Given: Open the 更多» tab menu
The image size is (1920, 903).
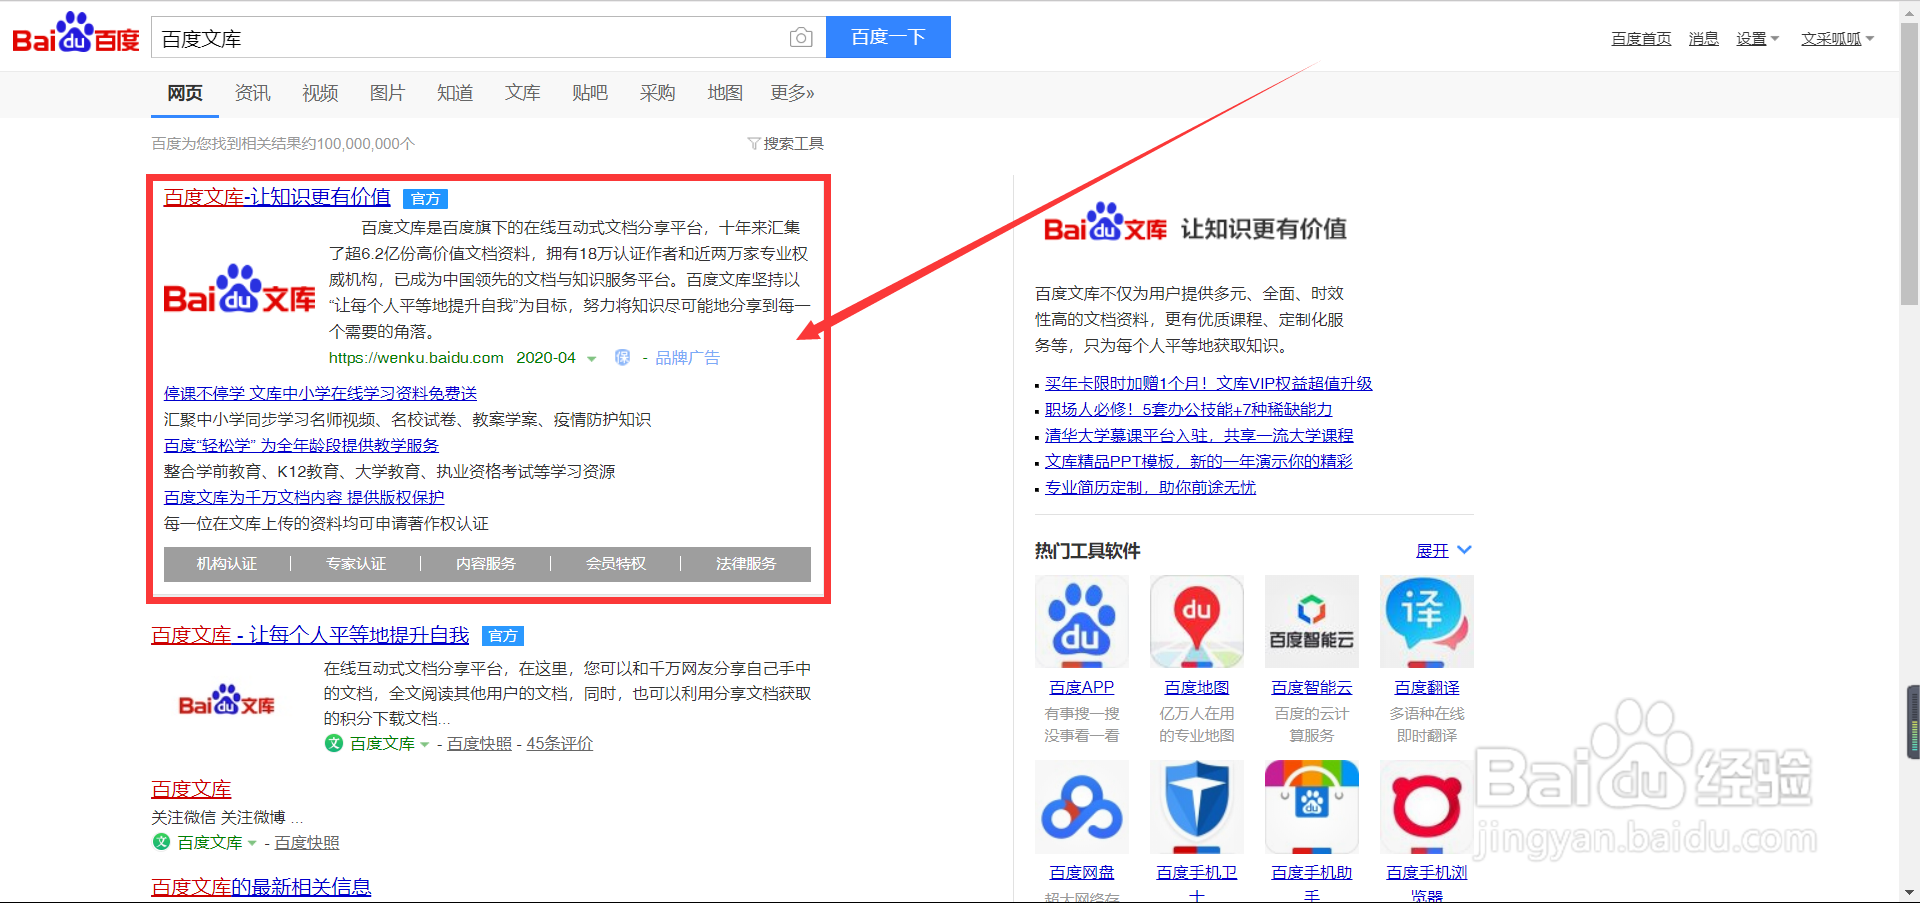Looking at the screenshot, I should [792, 93].
